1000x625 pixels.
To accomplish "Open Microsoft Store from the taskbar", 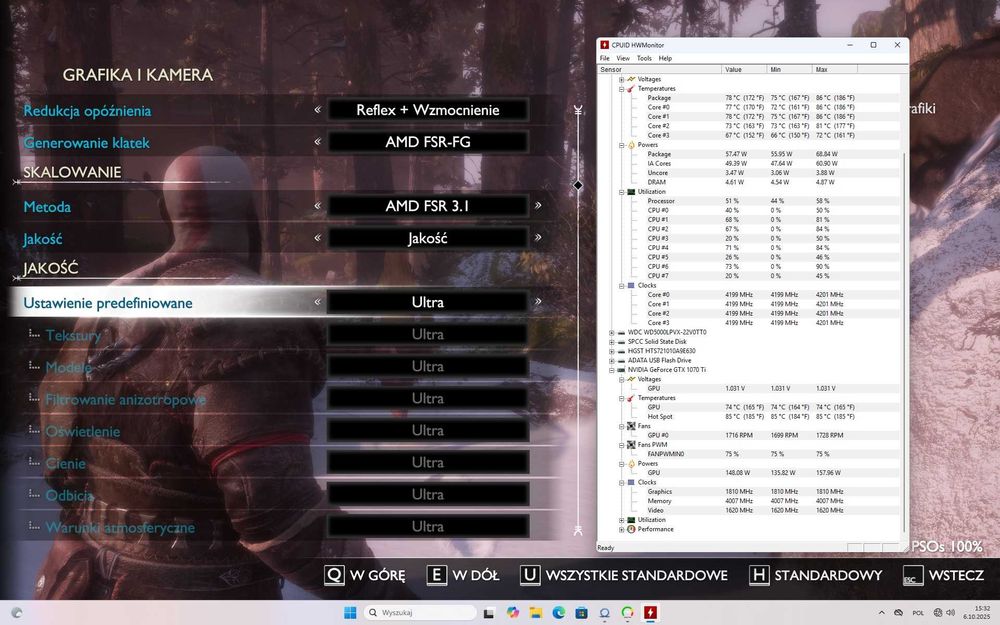I will [x=581, y=613].
